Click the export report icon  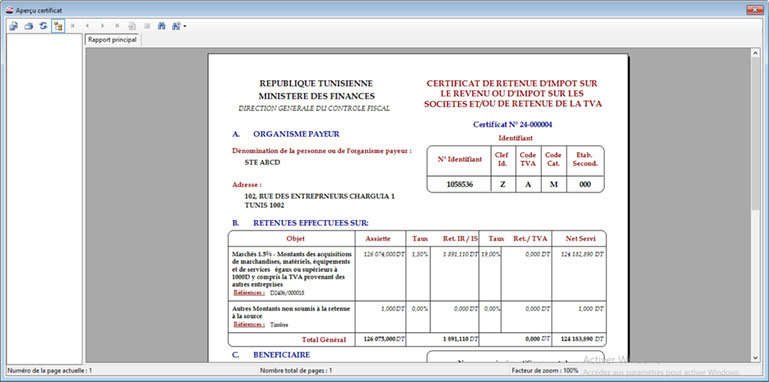[x=14, y=26]
